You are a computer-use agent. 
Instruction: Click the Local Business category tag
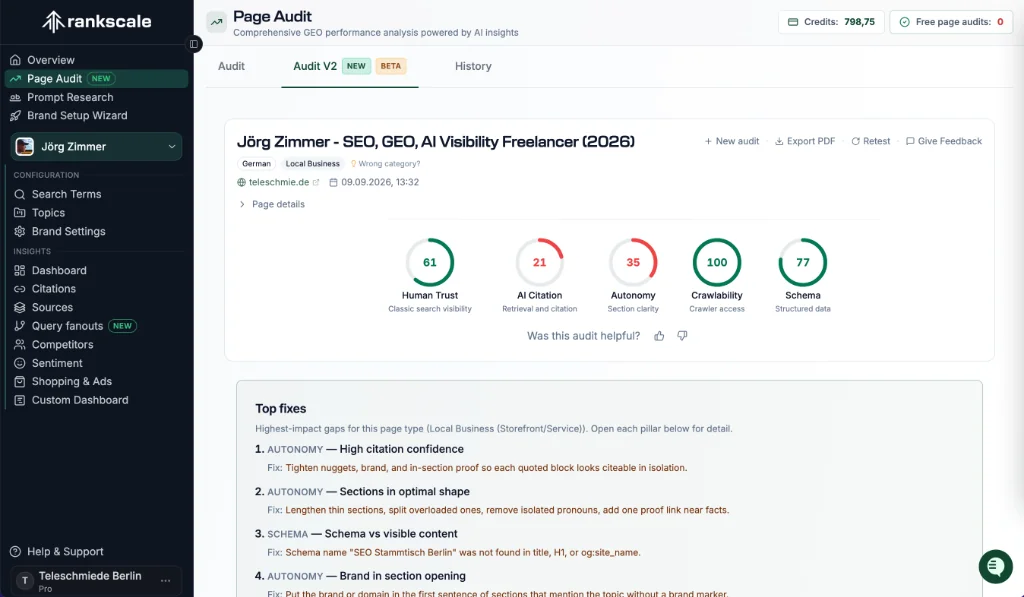pyautogui.click(x=312, y=164)
